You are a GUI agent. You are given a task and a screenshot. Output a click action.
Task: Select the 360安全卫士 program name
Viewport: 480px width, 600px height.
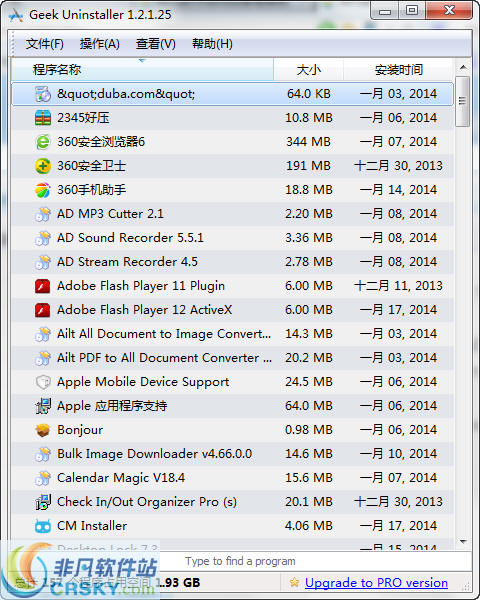(91, 166)
